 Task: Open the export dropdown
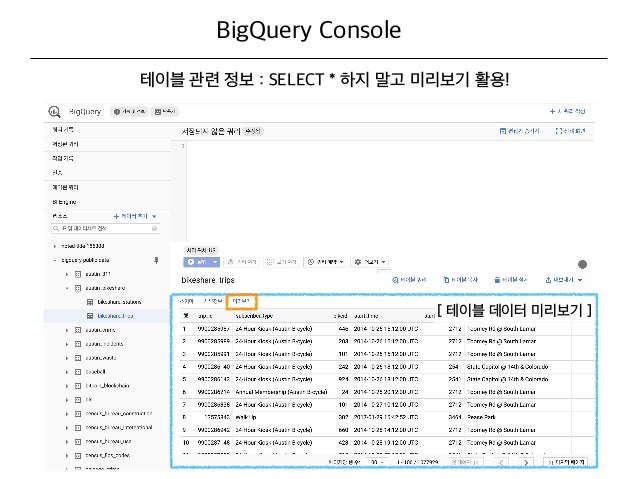tap(564, 280)
